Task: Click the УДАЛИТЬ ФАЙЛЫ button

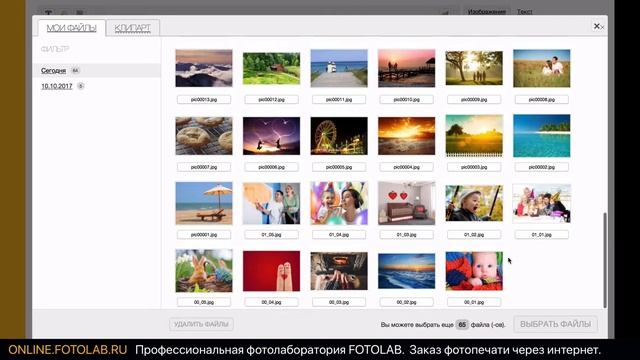Action: (201, 324)
